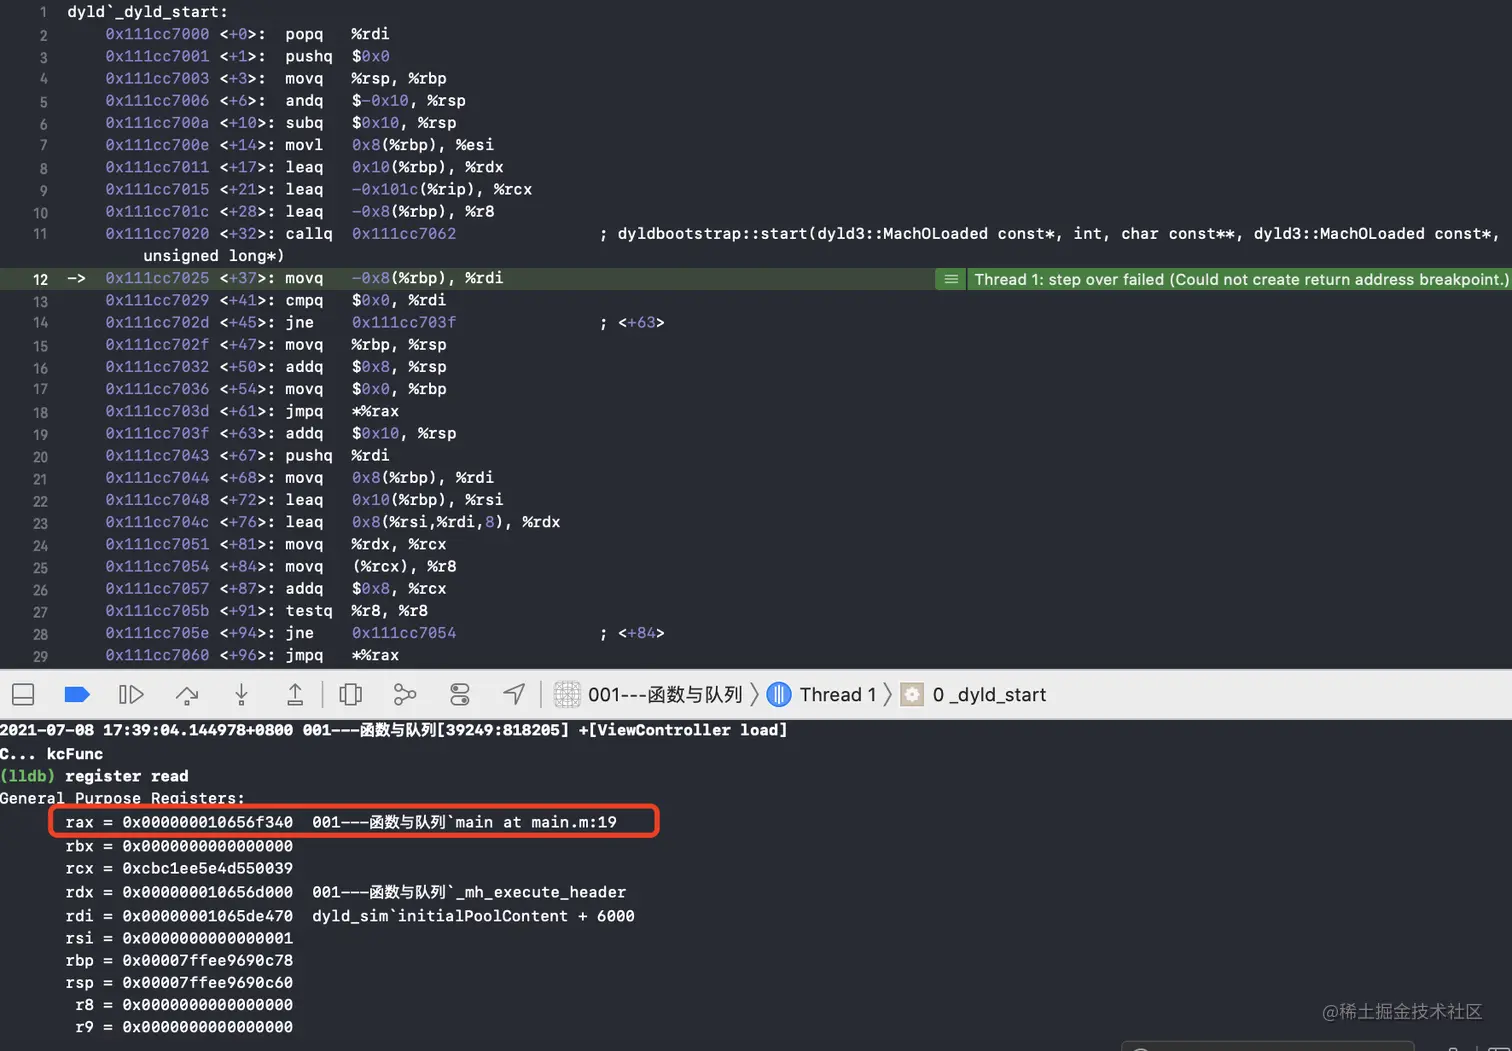Click line 1 dyld`_dyld_start label

(x=147, y=12)
